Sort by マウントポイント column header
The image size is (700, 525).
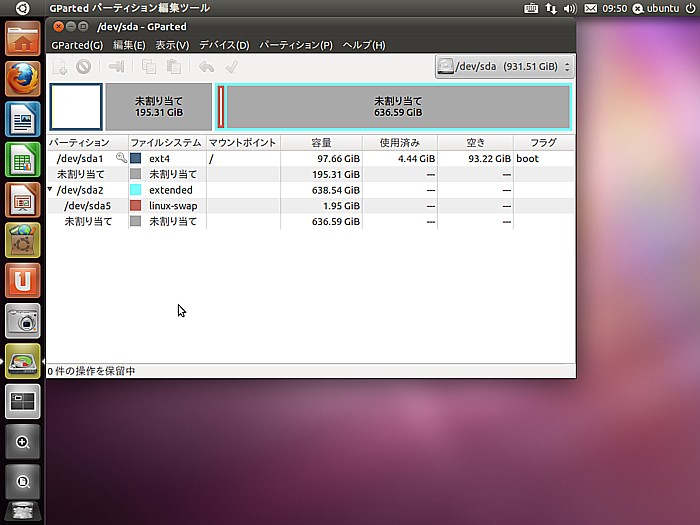pyautogui.click(x=244, y=142)
